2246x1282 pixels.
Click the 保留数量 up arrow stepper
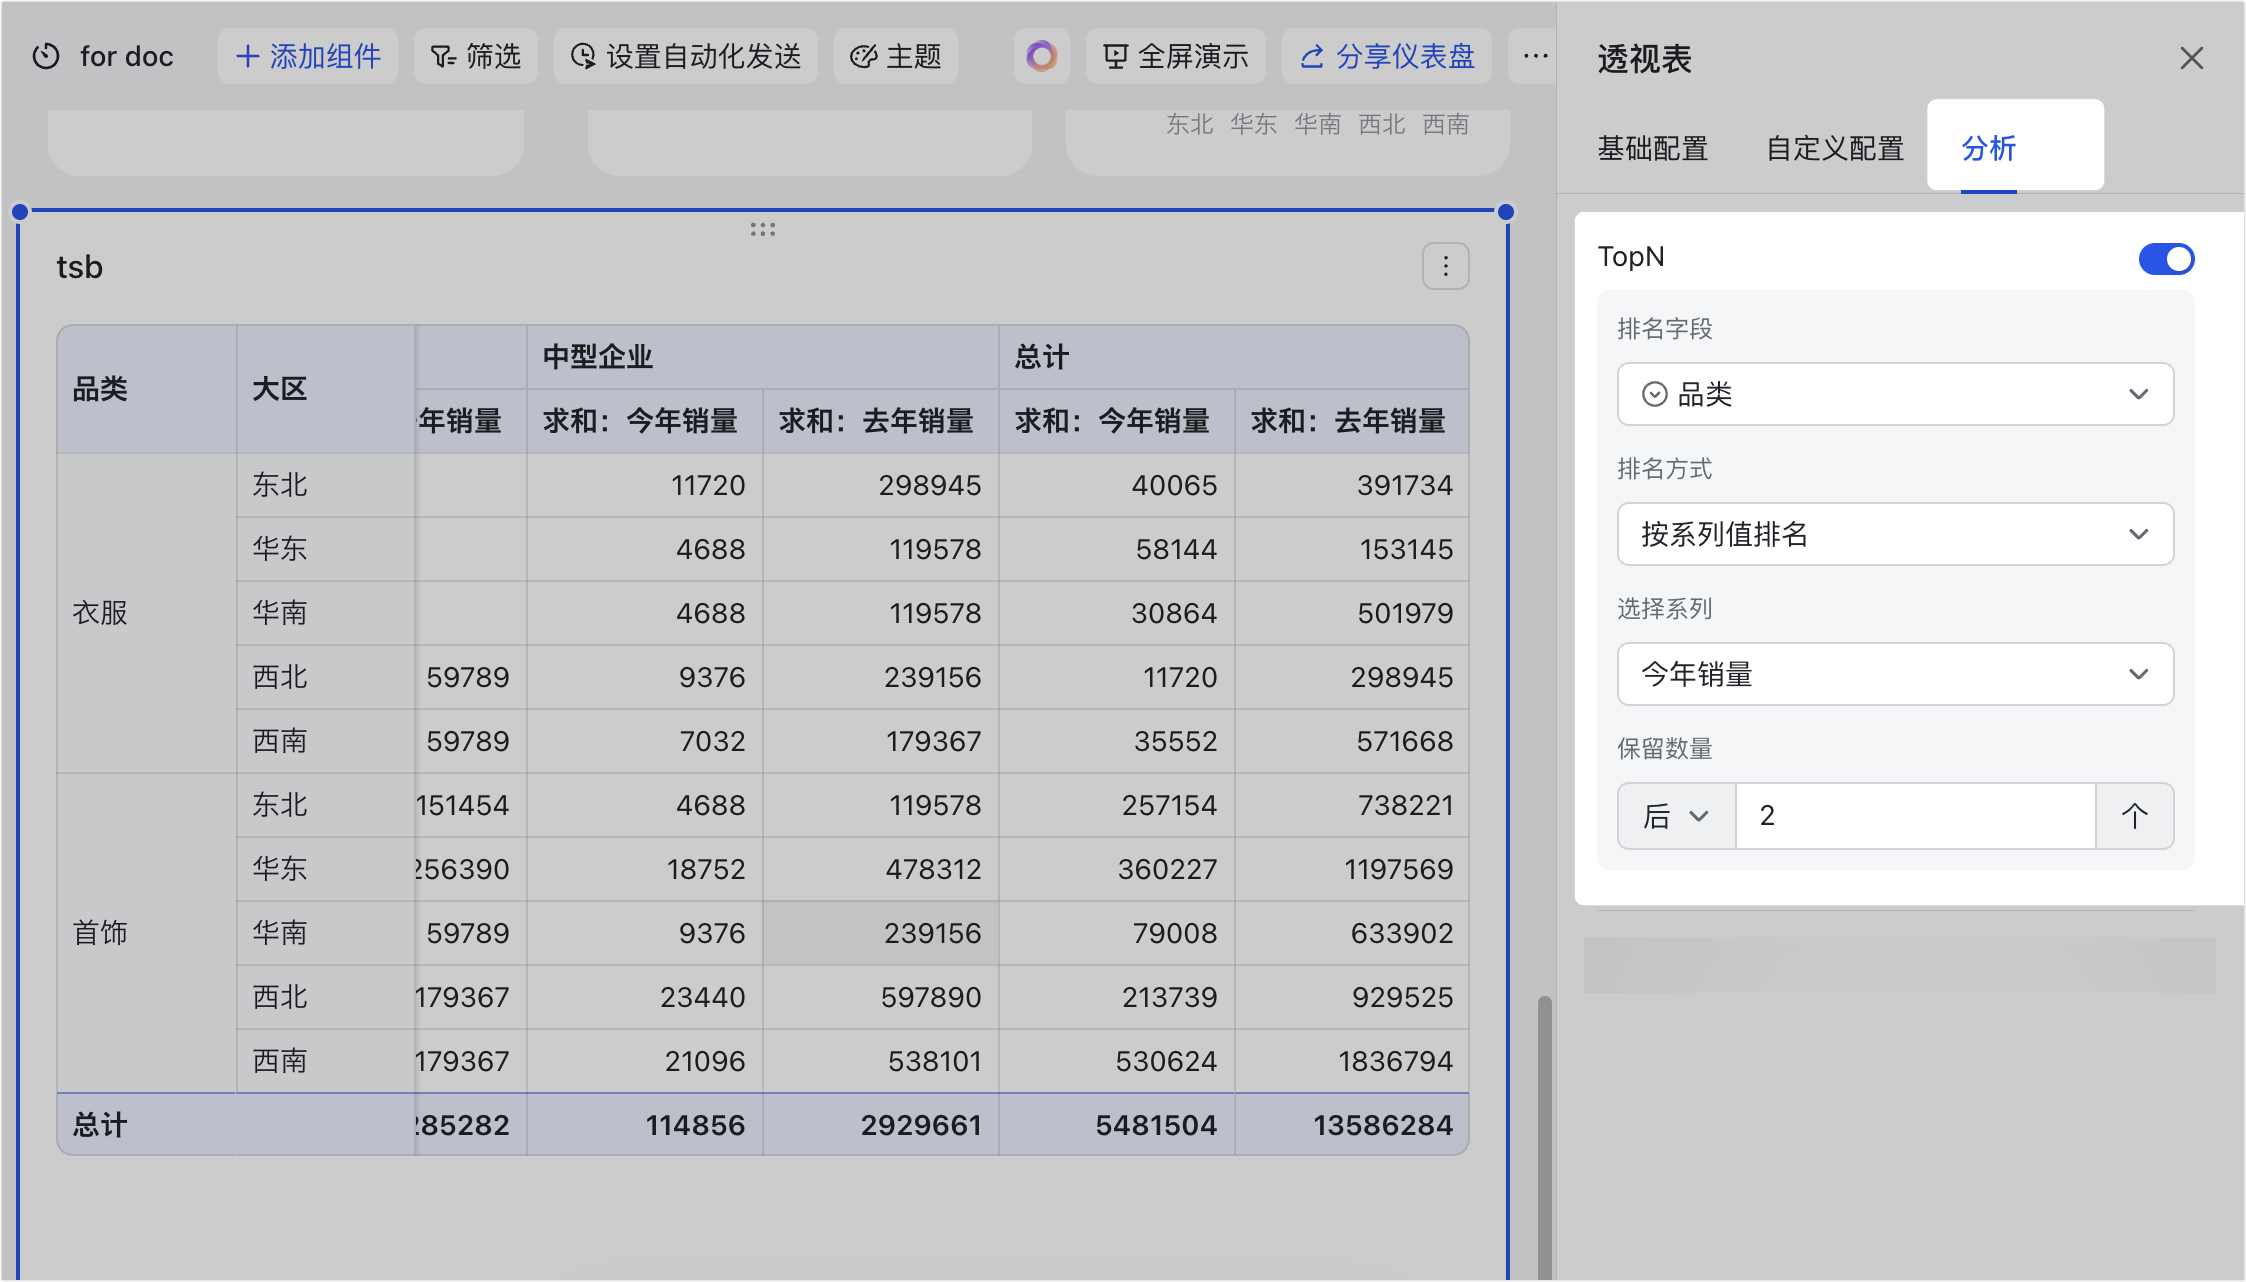[x=2134, y=816]
